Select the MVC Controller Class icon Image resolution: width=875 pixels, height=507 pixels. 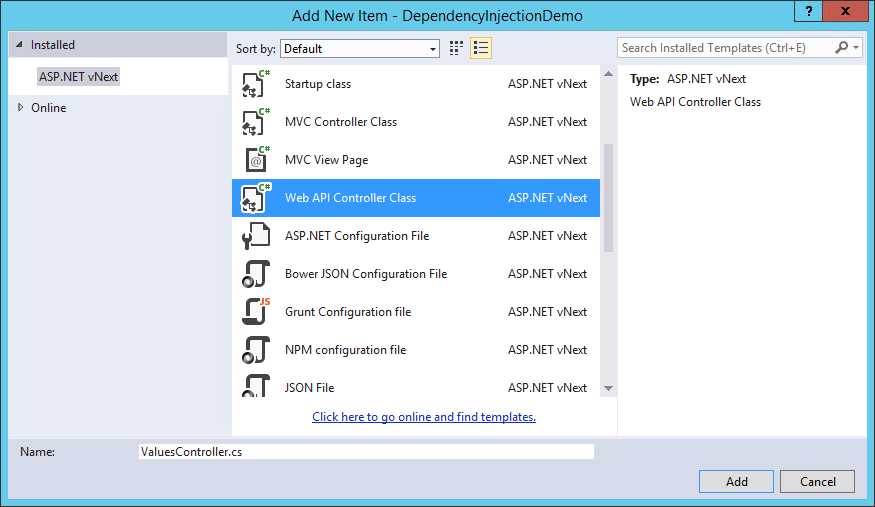[256, 122]
